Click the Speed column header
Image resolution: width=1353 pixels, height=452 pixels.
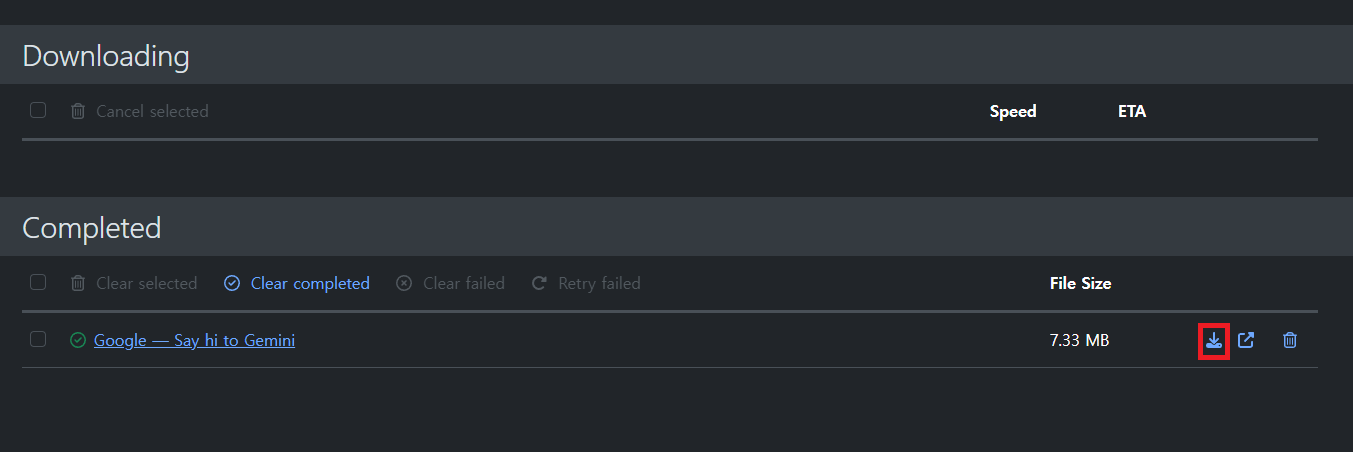point(1013,111)
